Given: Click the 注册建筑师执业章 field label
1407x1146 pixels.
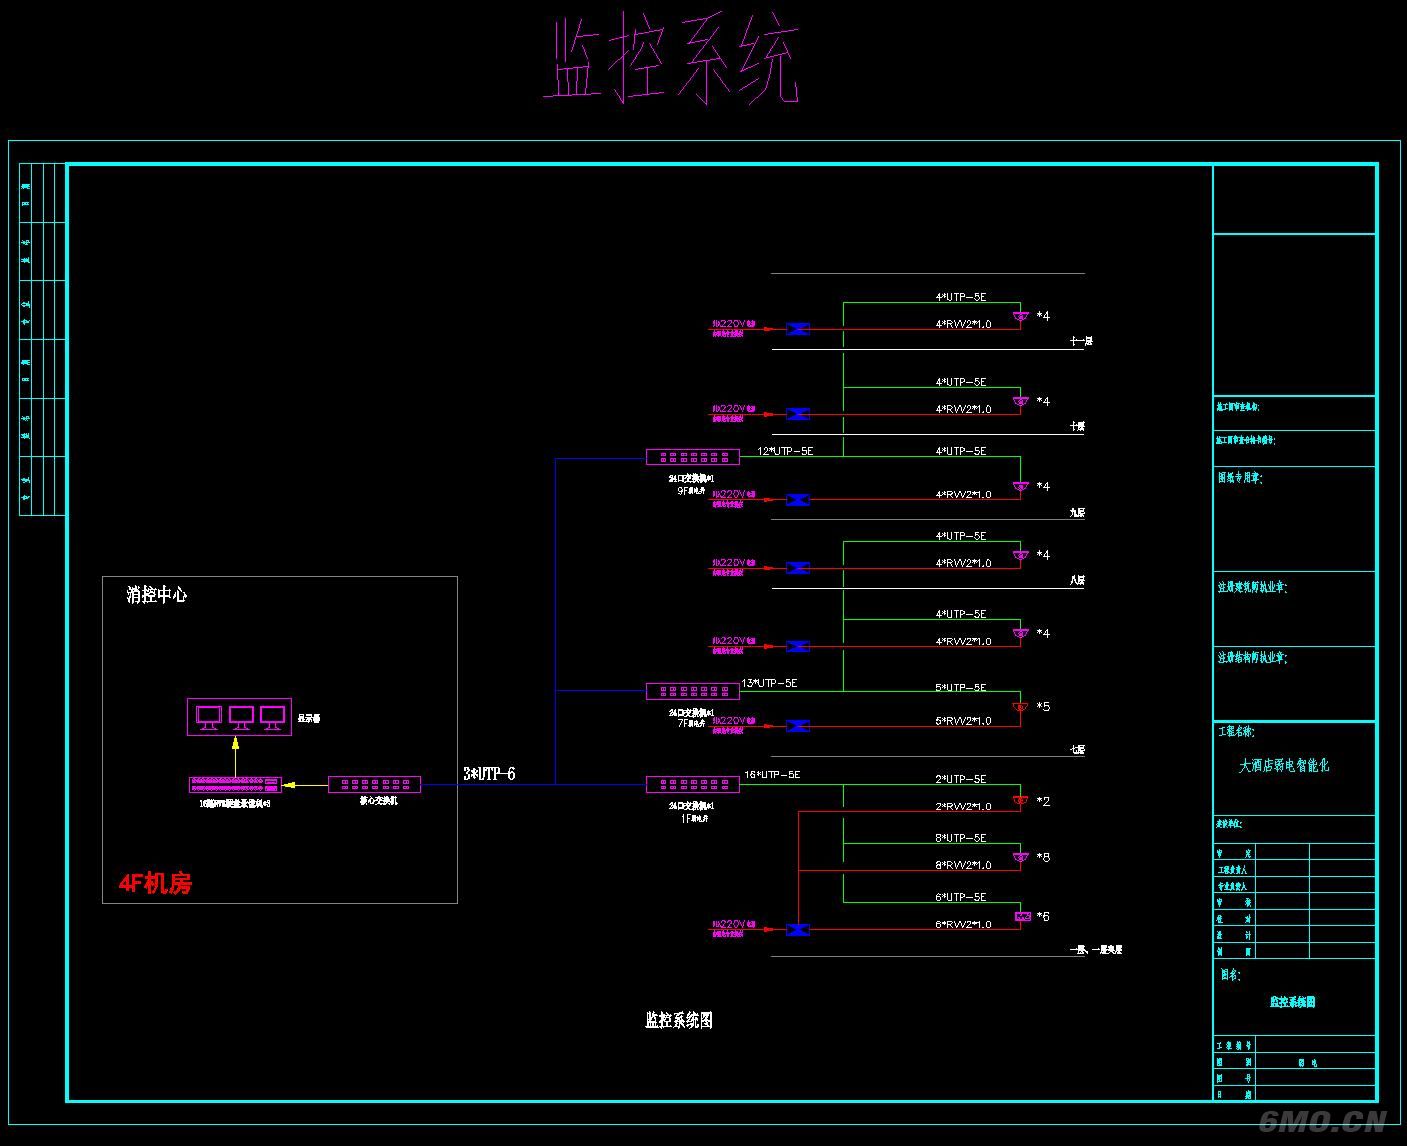Looking at the screenshot, I should 1252,587.
